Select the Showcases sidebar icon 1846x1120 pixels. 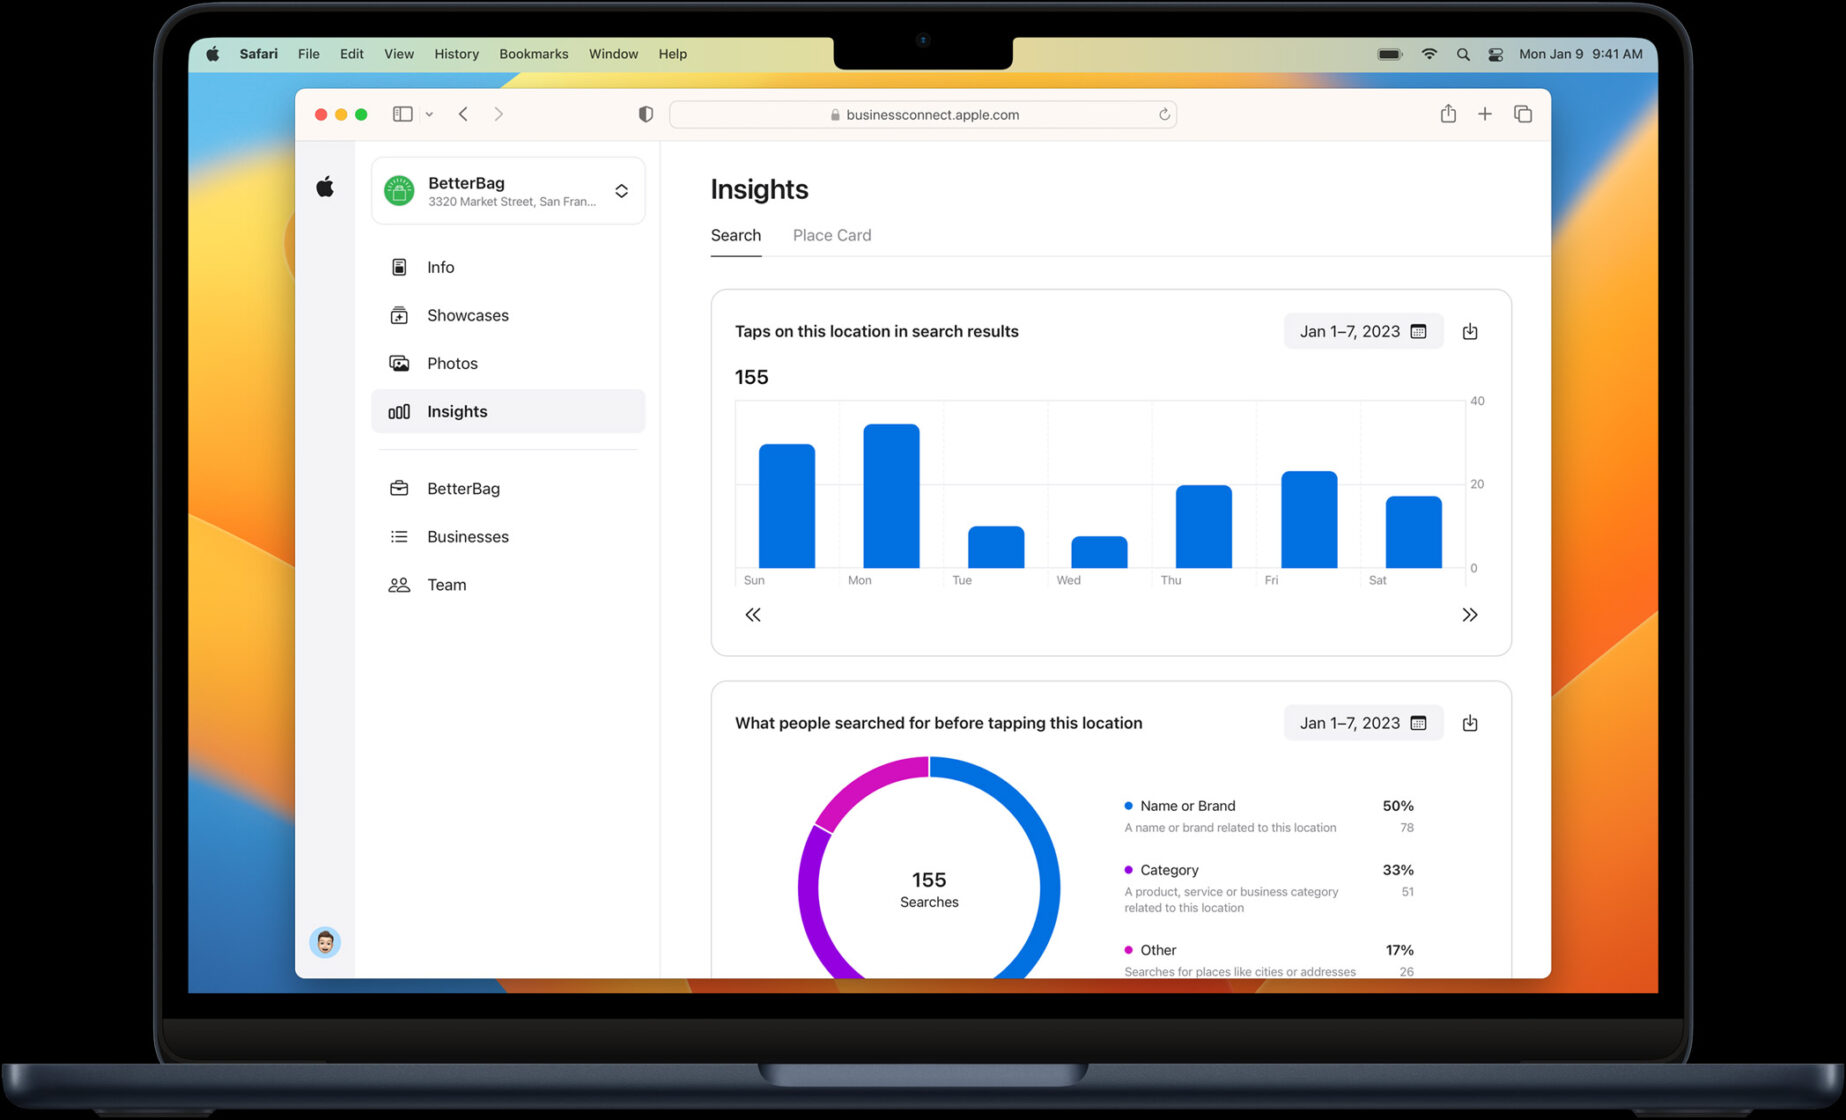(398, 315)
